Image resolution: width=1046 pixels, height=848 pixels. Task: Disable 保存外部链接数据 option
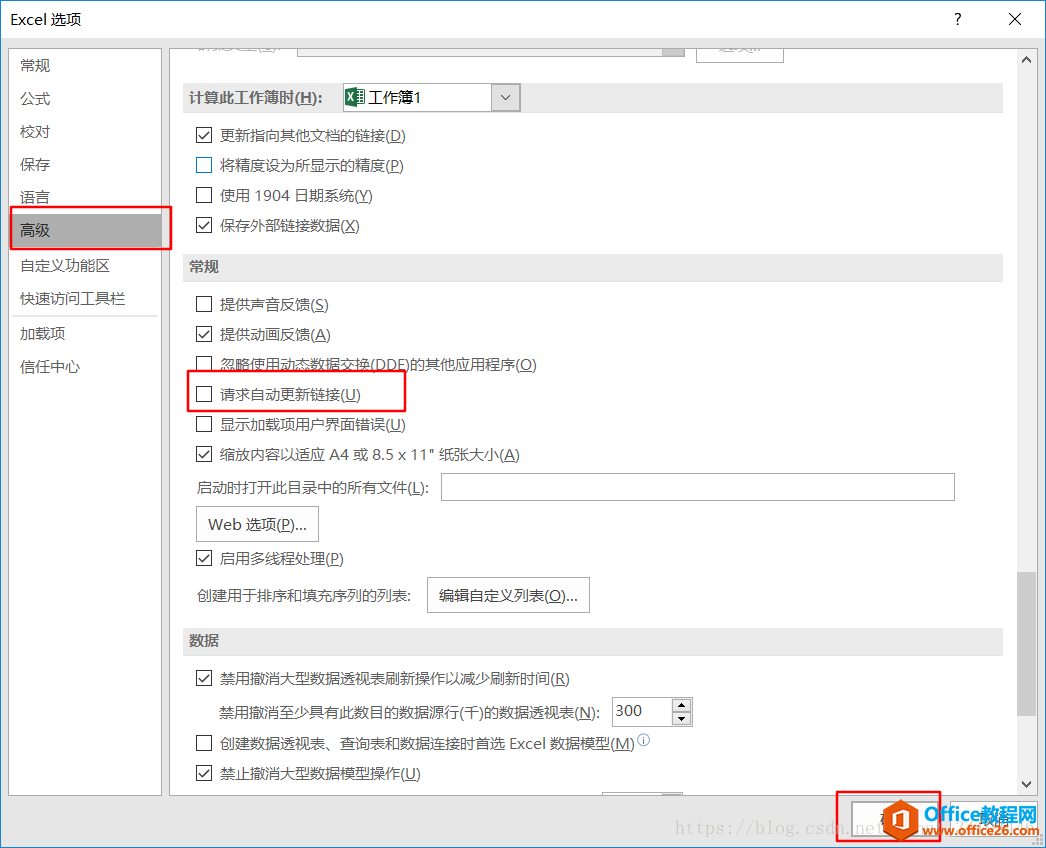[x=204, y=225]
